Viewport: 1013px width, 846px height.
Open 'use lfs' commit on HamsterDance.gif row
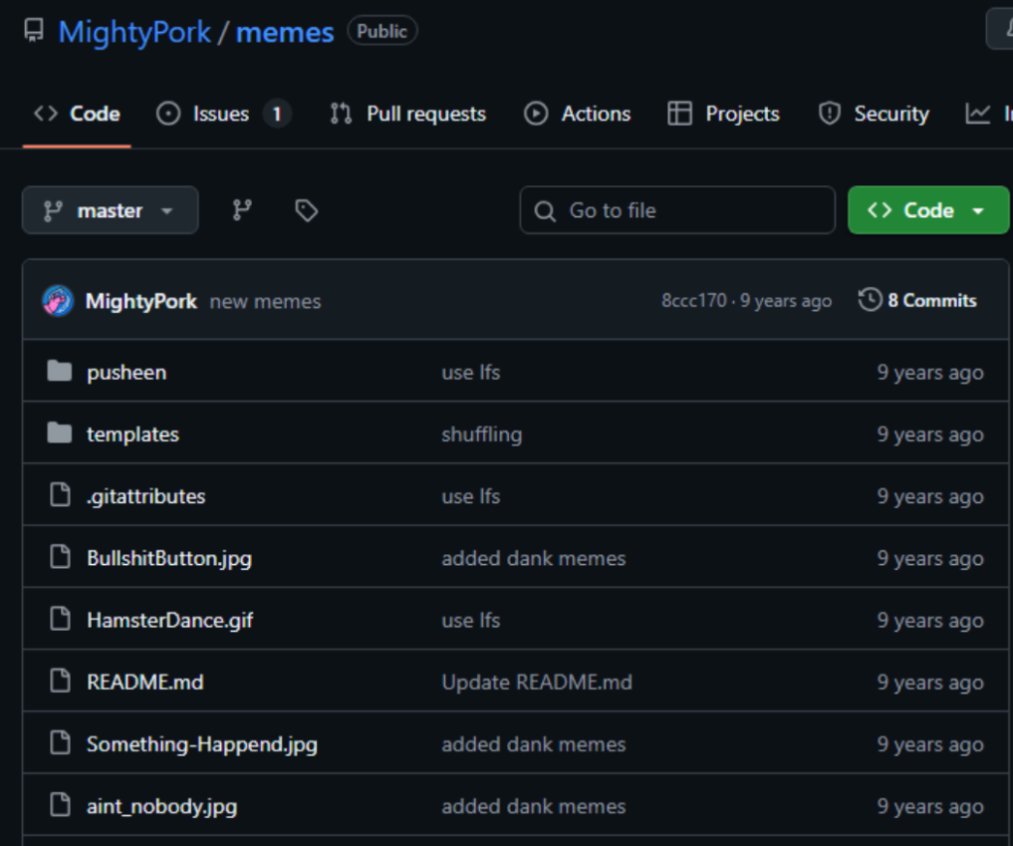pyautogui.click(x=471, y=620)
